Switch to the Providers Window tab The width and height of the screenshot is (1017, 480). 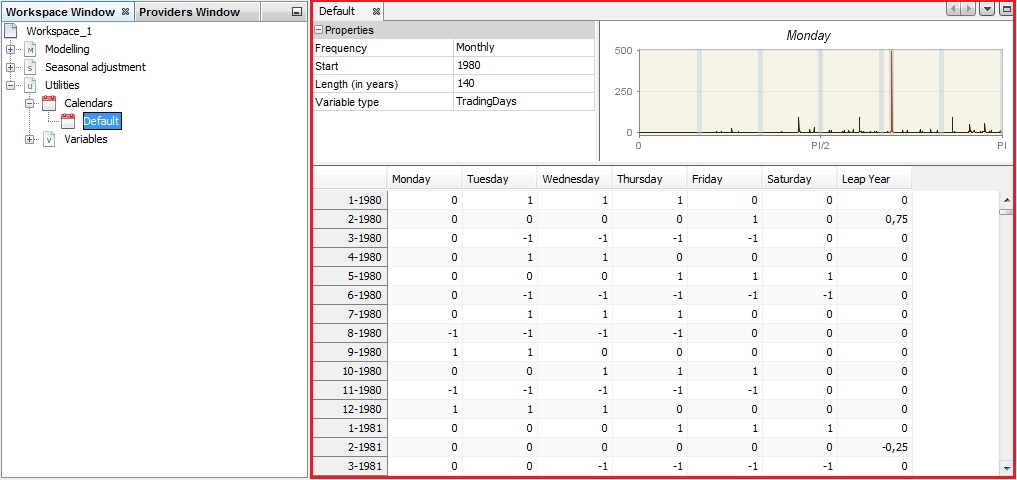pyautogui.click(x=189, y=12)
